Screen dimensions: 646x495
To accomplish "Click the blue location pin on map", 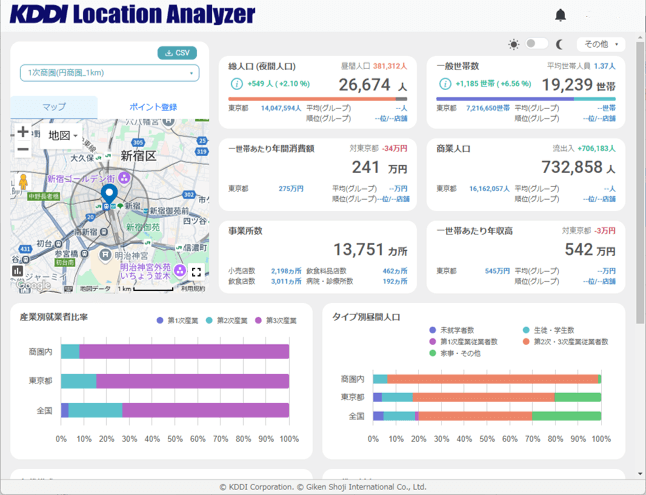I will tap(109, 195).
